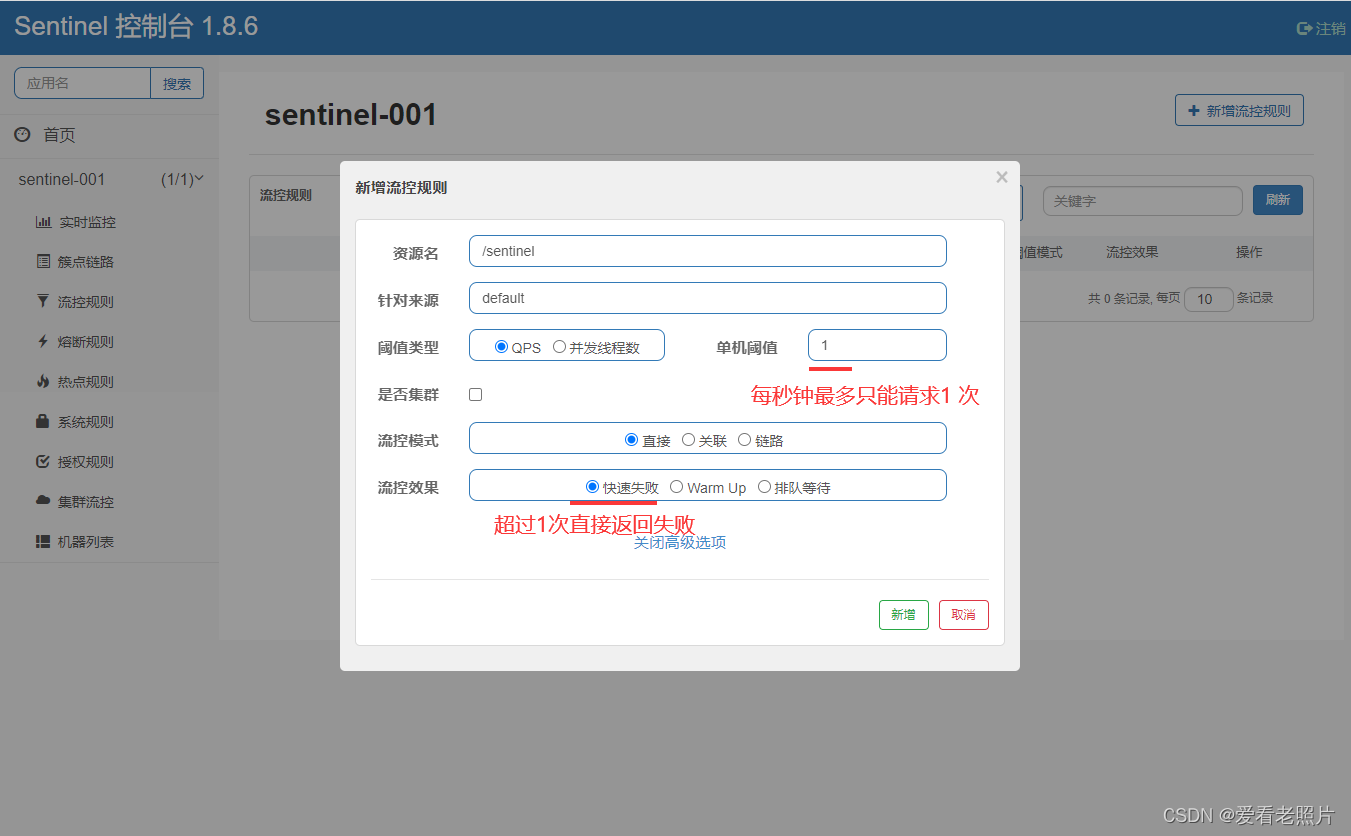Viewport: 1351px width, 836px height.
Task: Select Warm Up flow control effect
Action: [x=677, y=487]
